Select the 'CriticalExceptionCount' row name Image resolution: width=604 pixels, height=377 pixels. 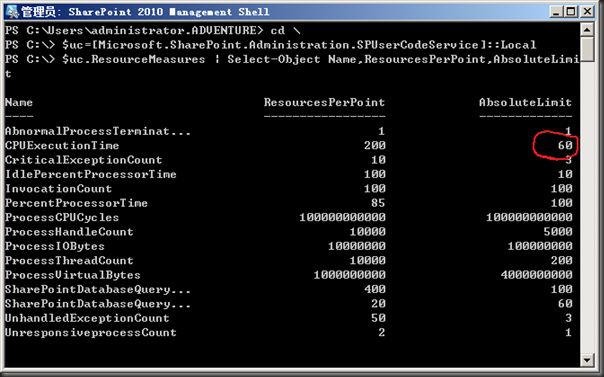[84, 160]
